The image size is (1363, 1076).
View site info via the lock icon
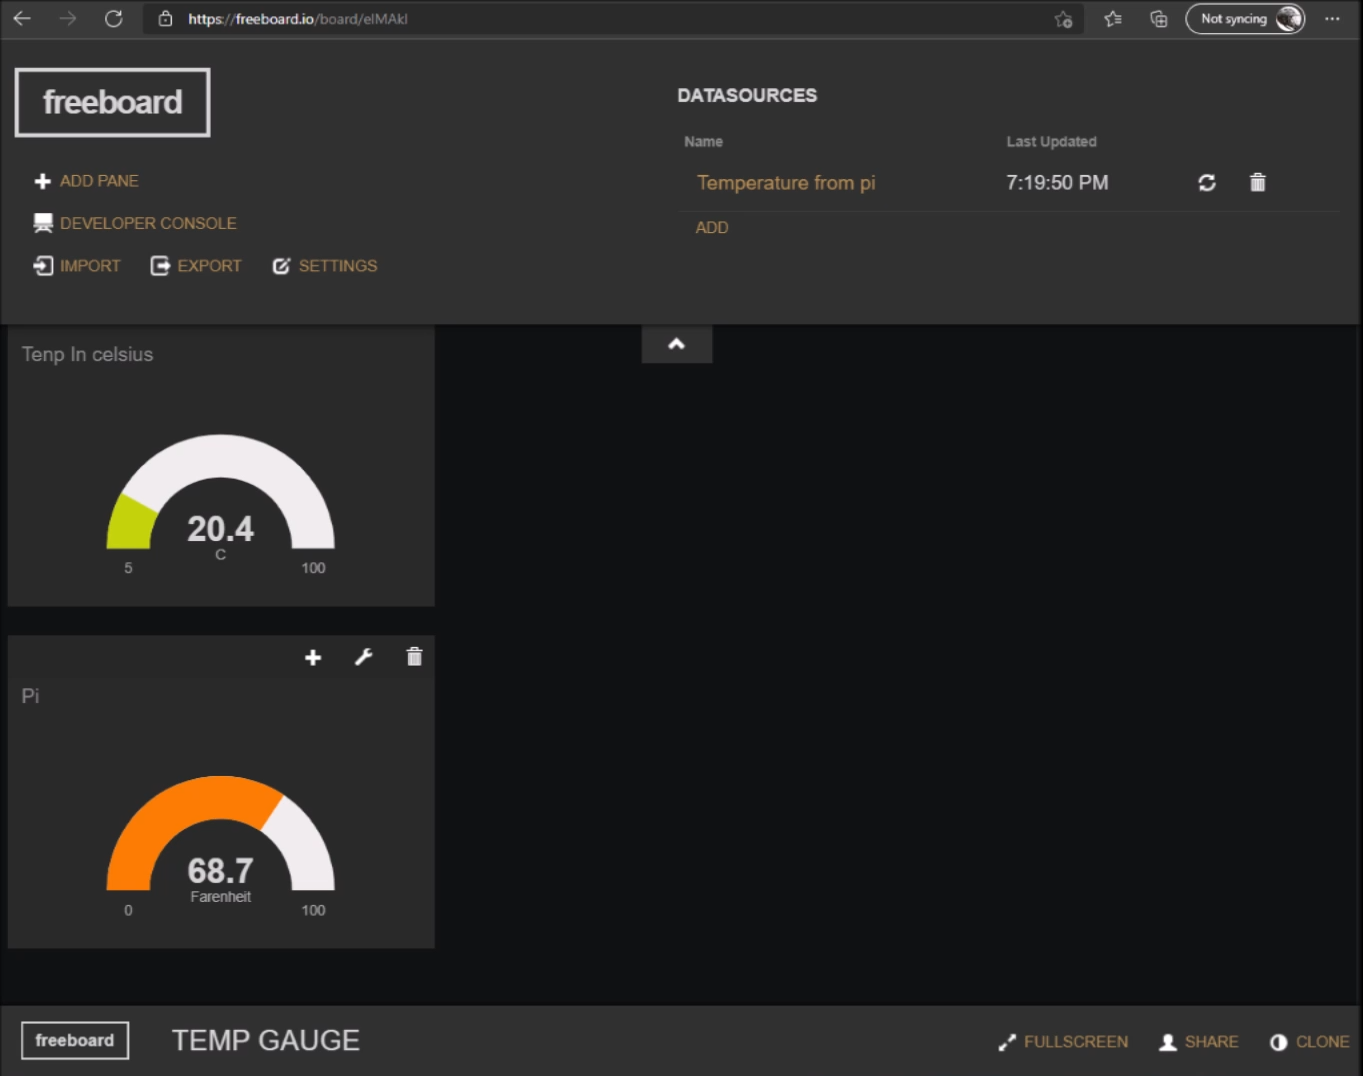[166, 19]
